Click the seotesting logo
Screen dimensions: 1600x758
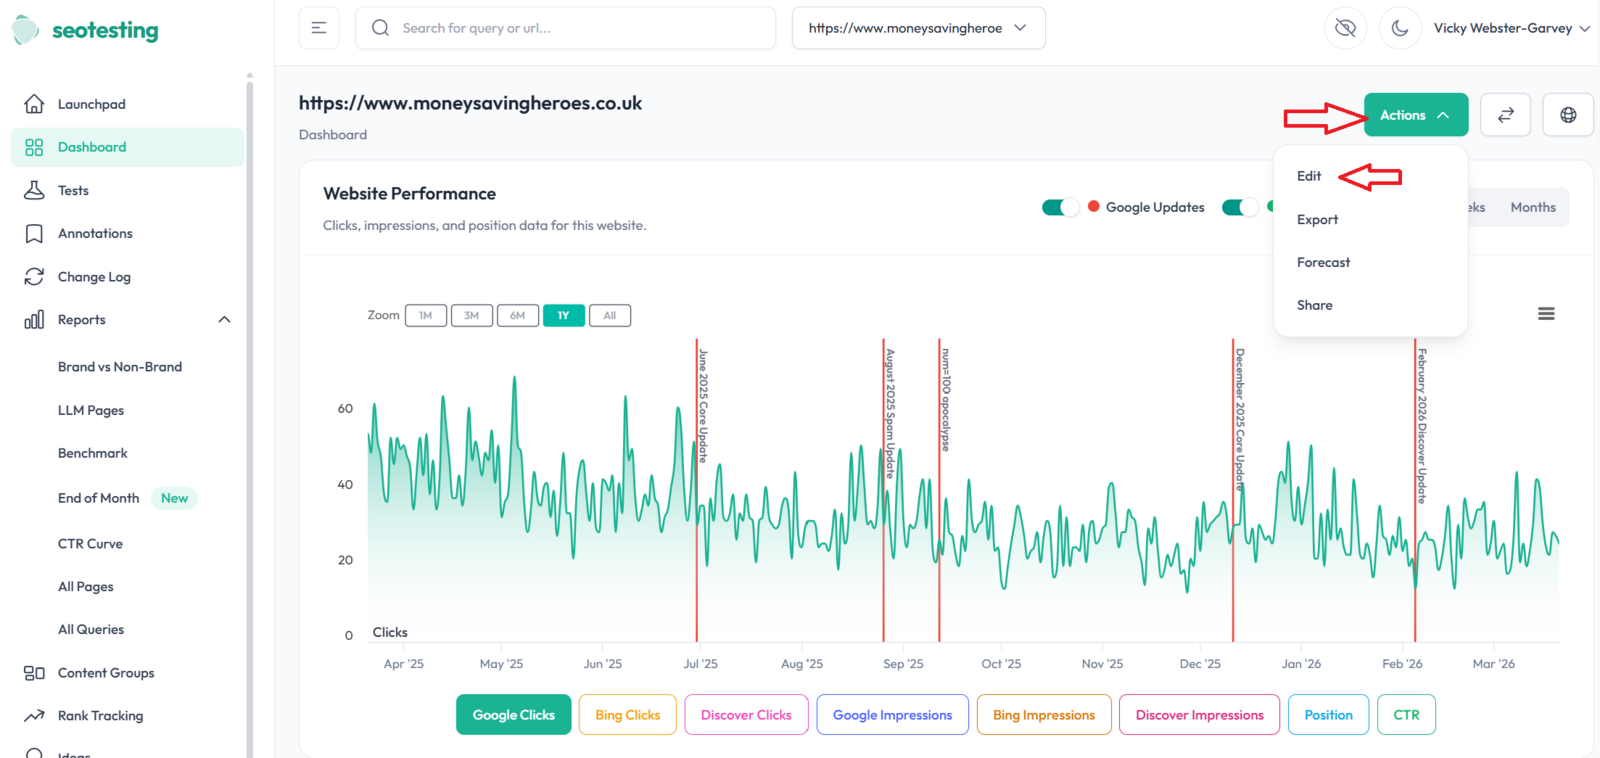click(x=86, y=30)
